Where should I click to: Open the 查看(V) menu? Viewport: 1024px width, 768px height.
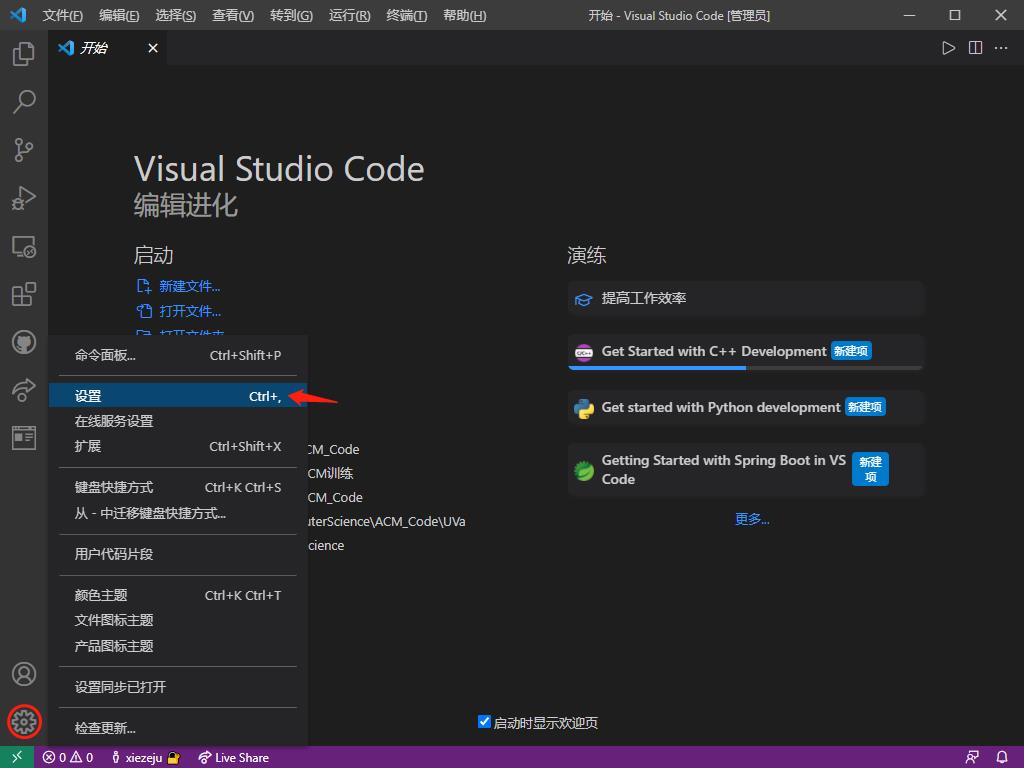232,15
